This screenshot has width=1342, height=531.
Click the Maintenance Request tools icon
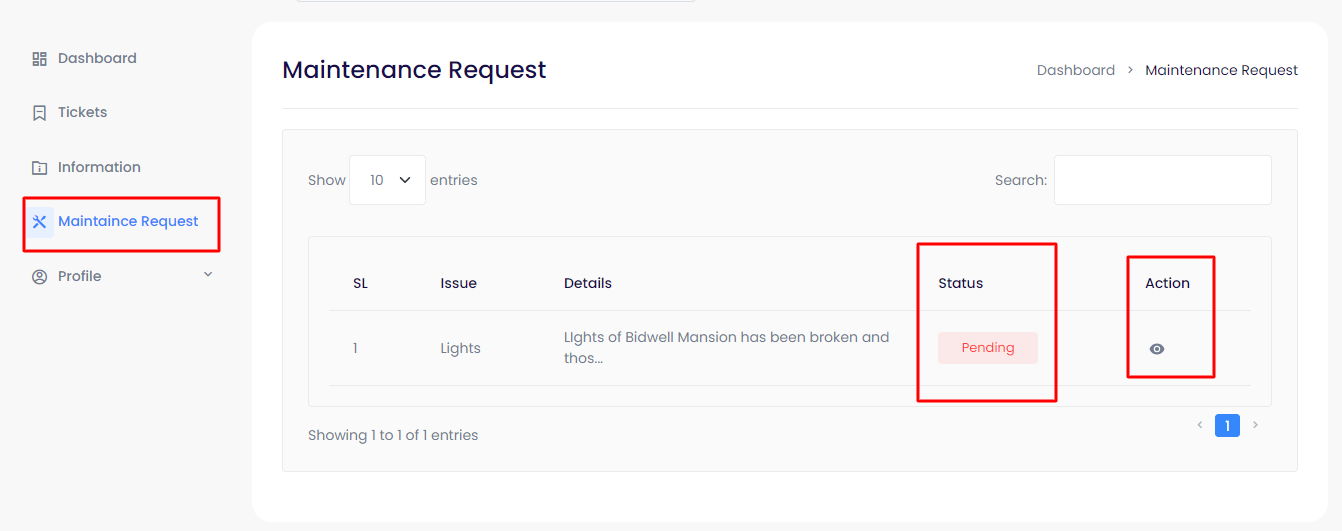(40, 222)
